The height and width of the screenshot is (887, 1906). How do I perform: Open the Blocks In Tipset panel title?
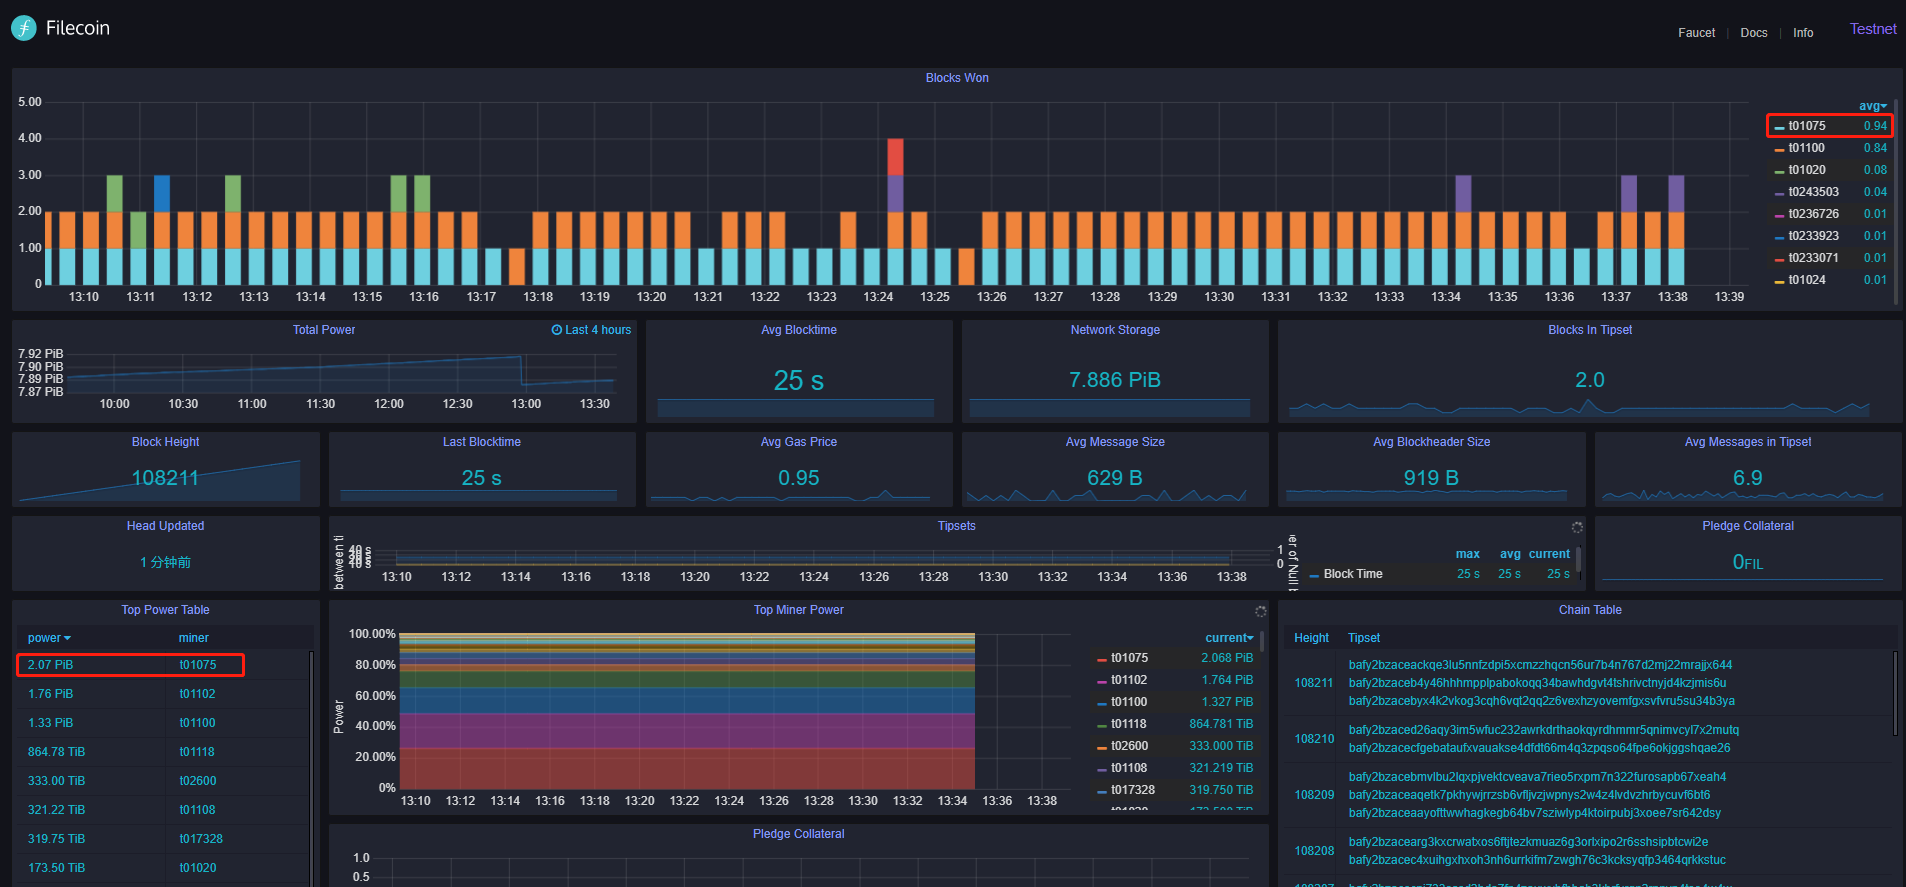[1590, 330]
